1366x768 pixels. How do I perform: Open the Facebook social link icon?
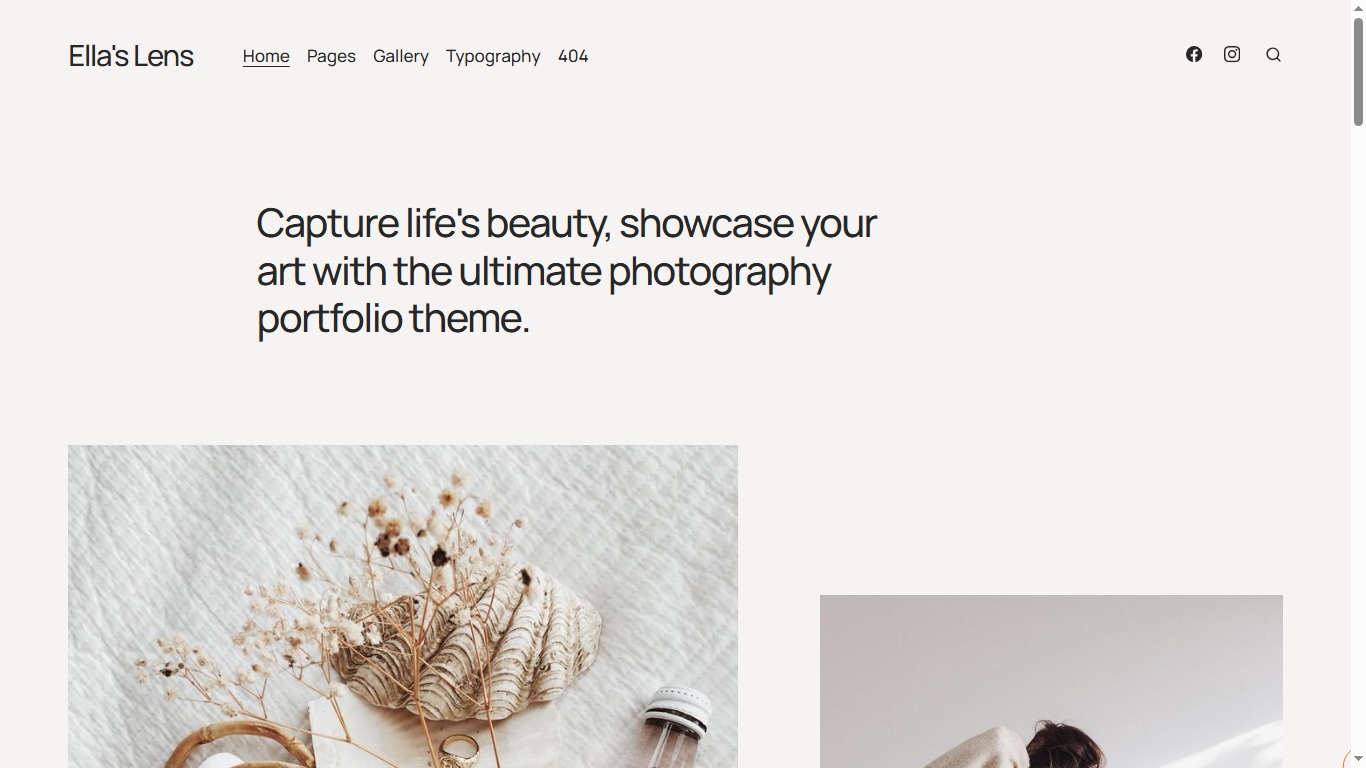[x=1194, y=54]
